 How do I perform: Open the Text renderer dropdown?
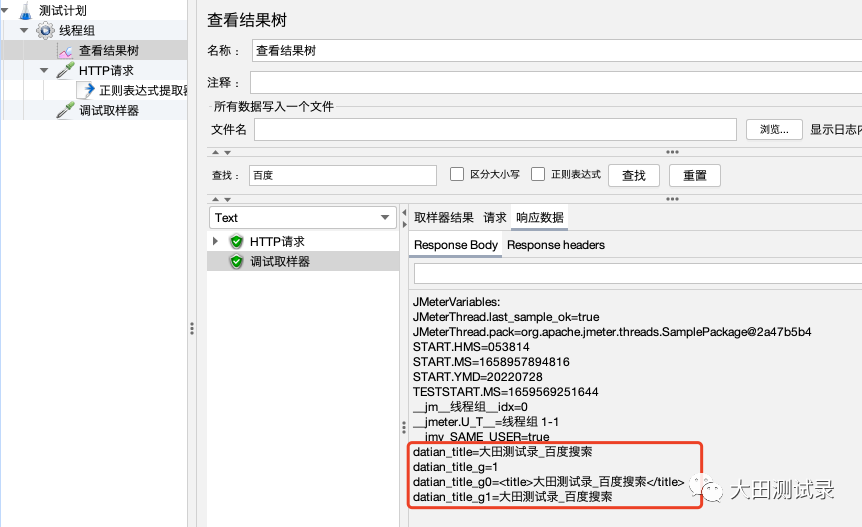[x=302, y=218]
